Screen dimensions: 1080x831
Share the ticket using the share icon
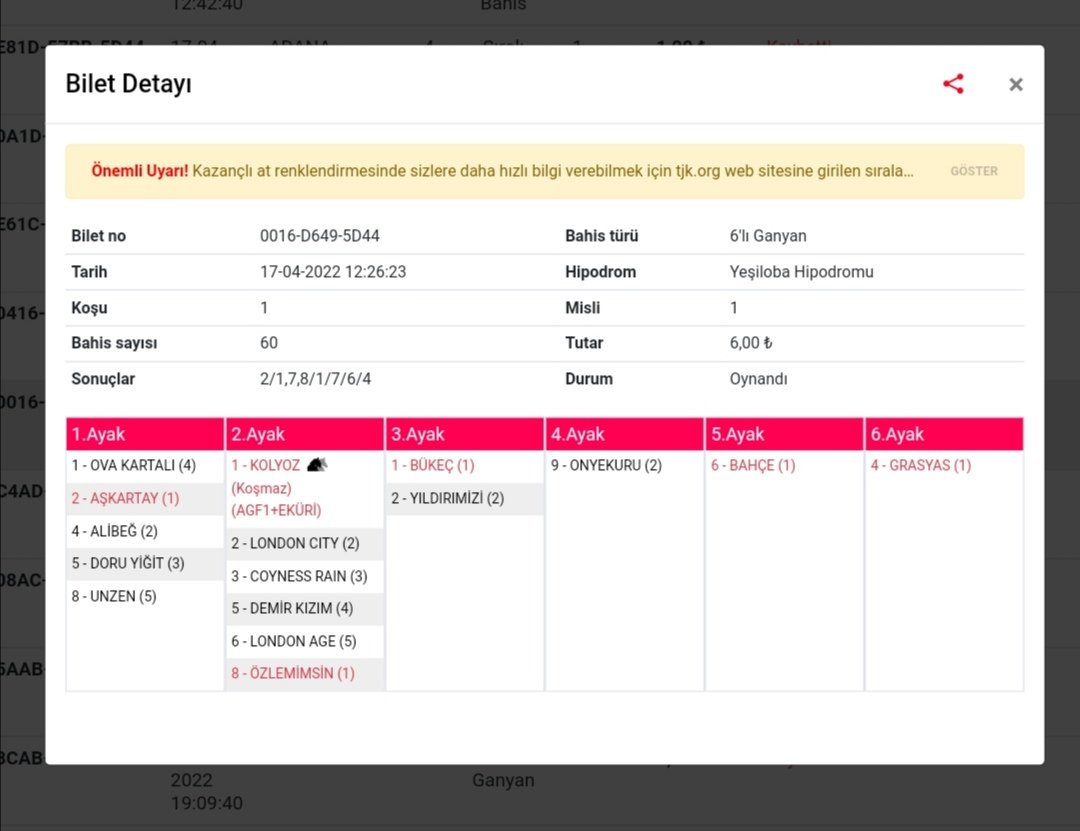pos(953,84)
